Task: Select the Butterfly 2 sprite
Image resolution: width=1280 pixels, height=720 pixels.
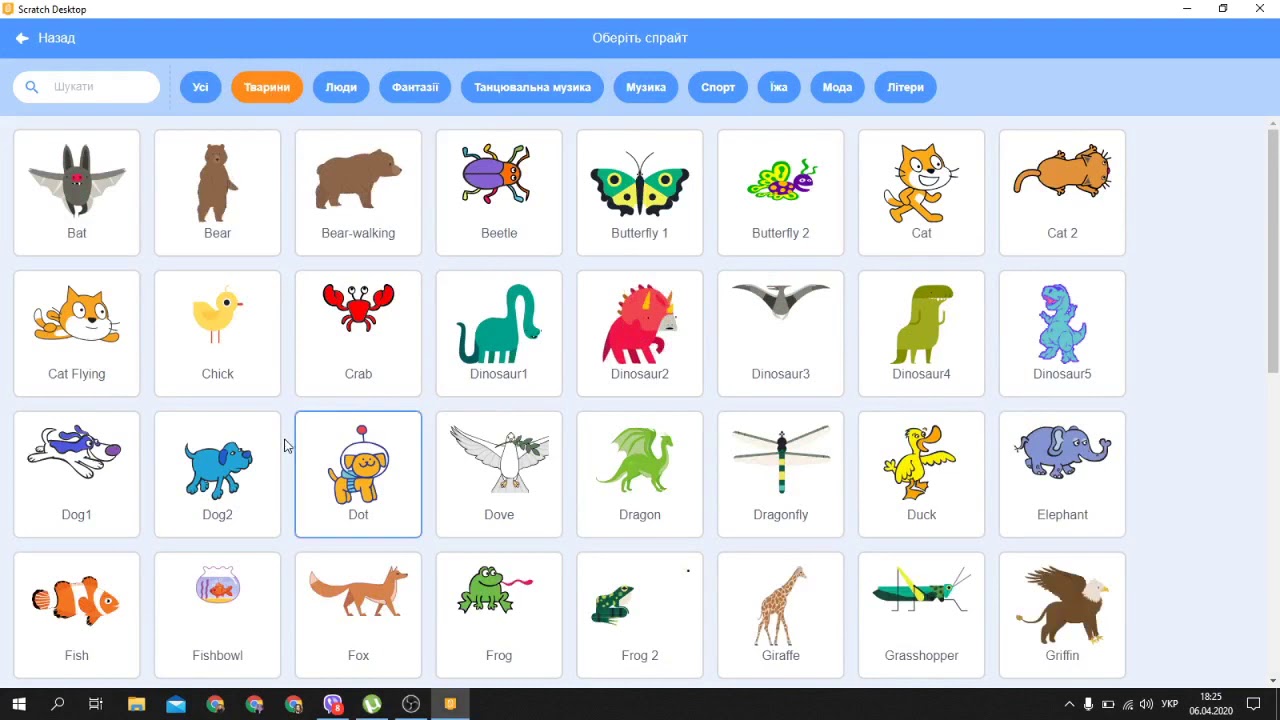Action: (781, 192)
